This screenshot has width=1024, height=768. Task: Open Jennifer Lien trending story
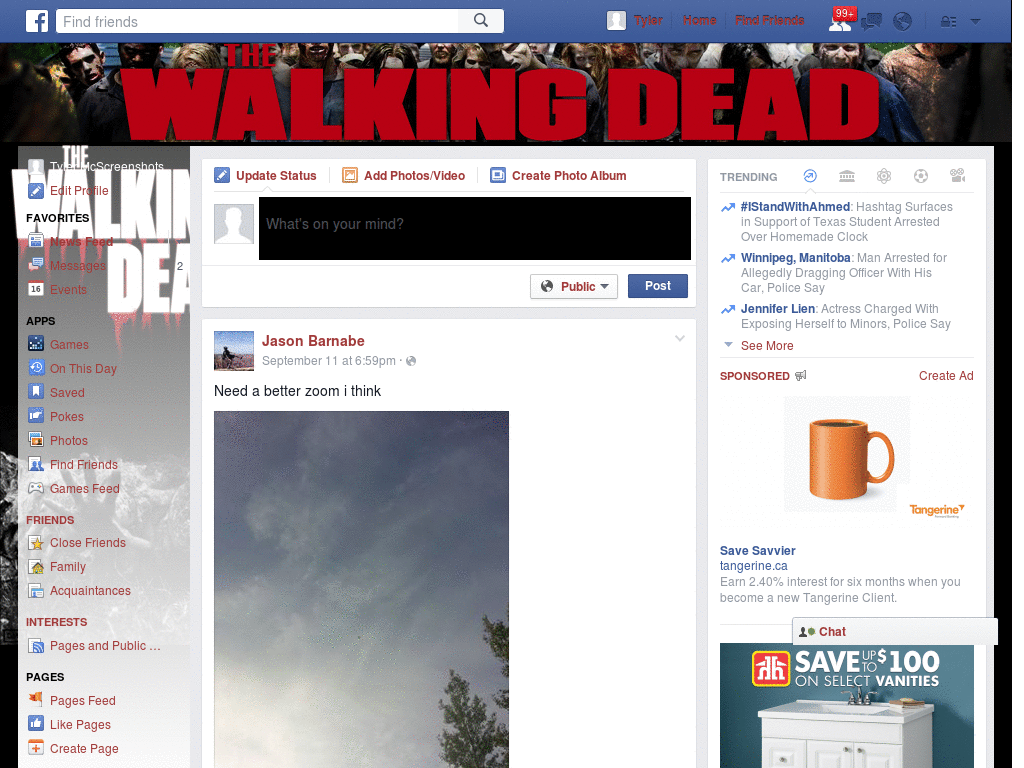[777, 308]
